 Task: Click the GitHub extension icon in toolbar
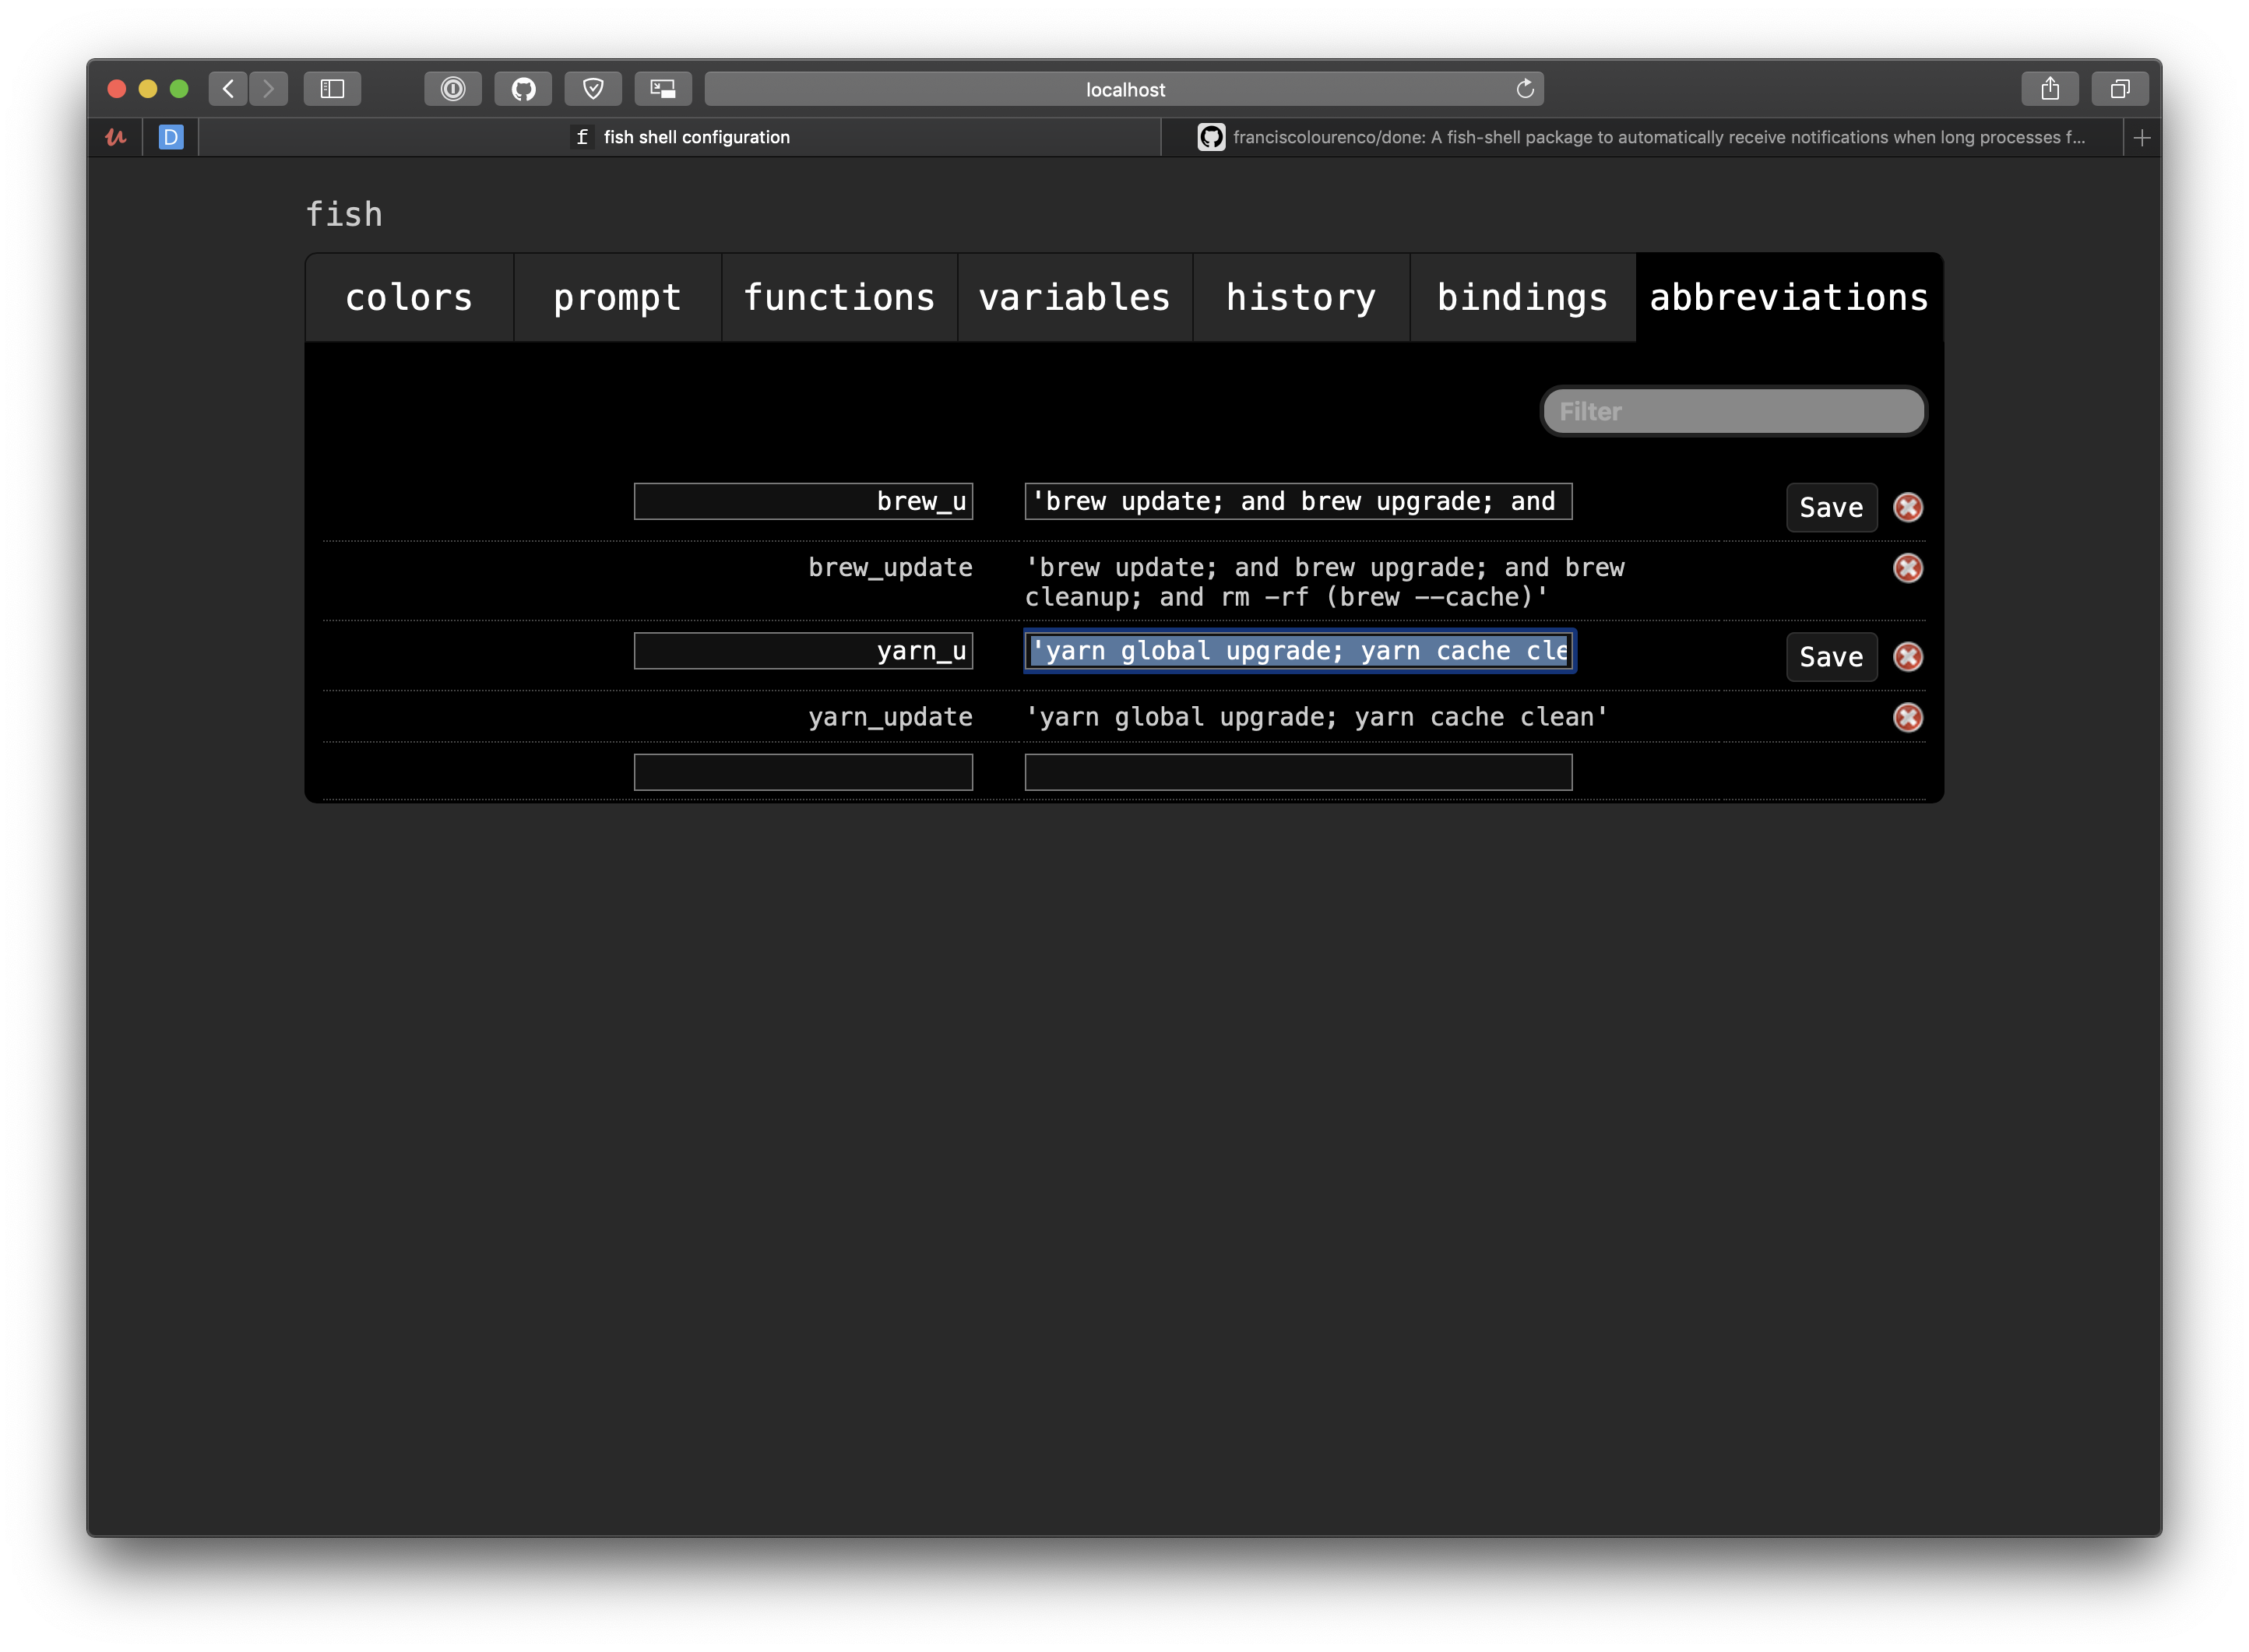coord(523,89)
